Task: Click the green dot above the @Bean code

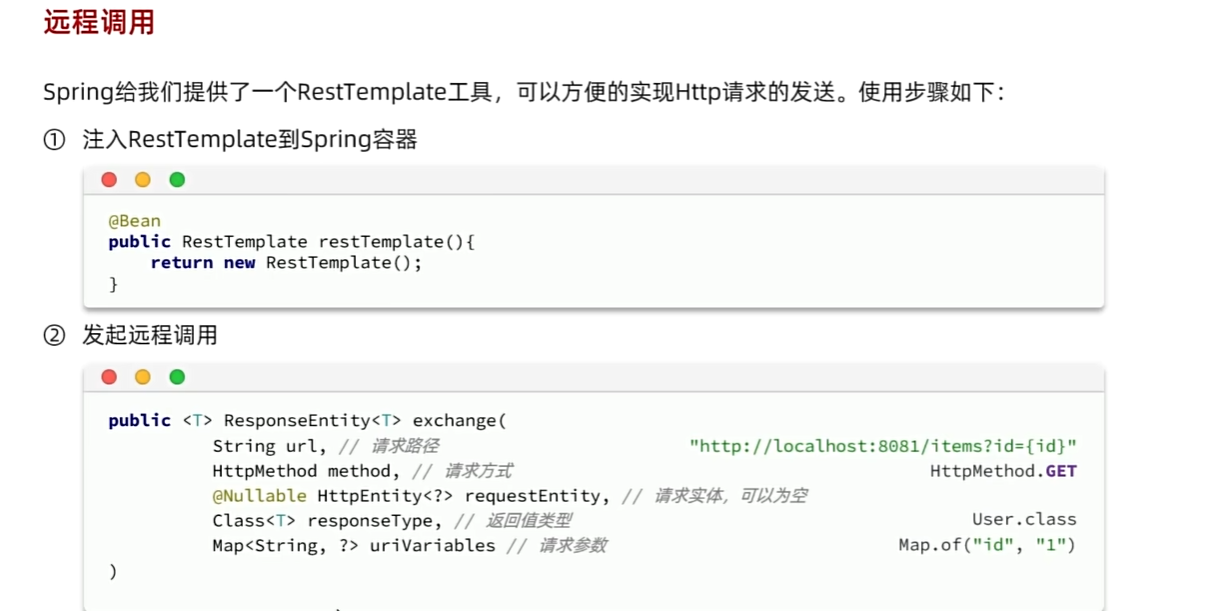Action: pos(177,180)
